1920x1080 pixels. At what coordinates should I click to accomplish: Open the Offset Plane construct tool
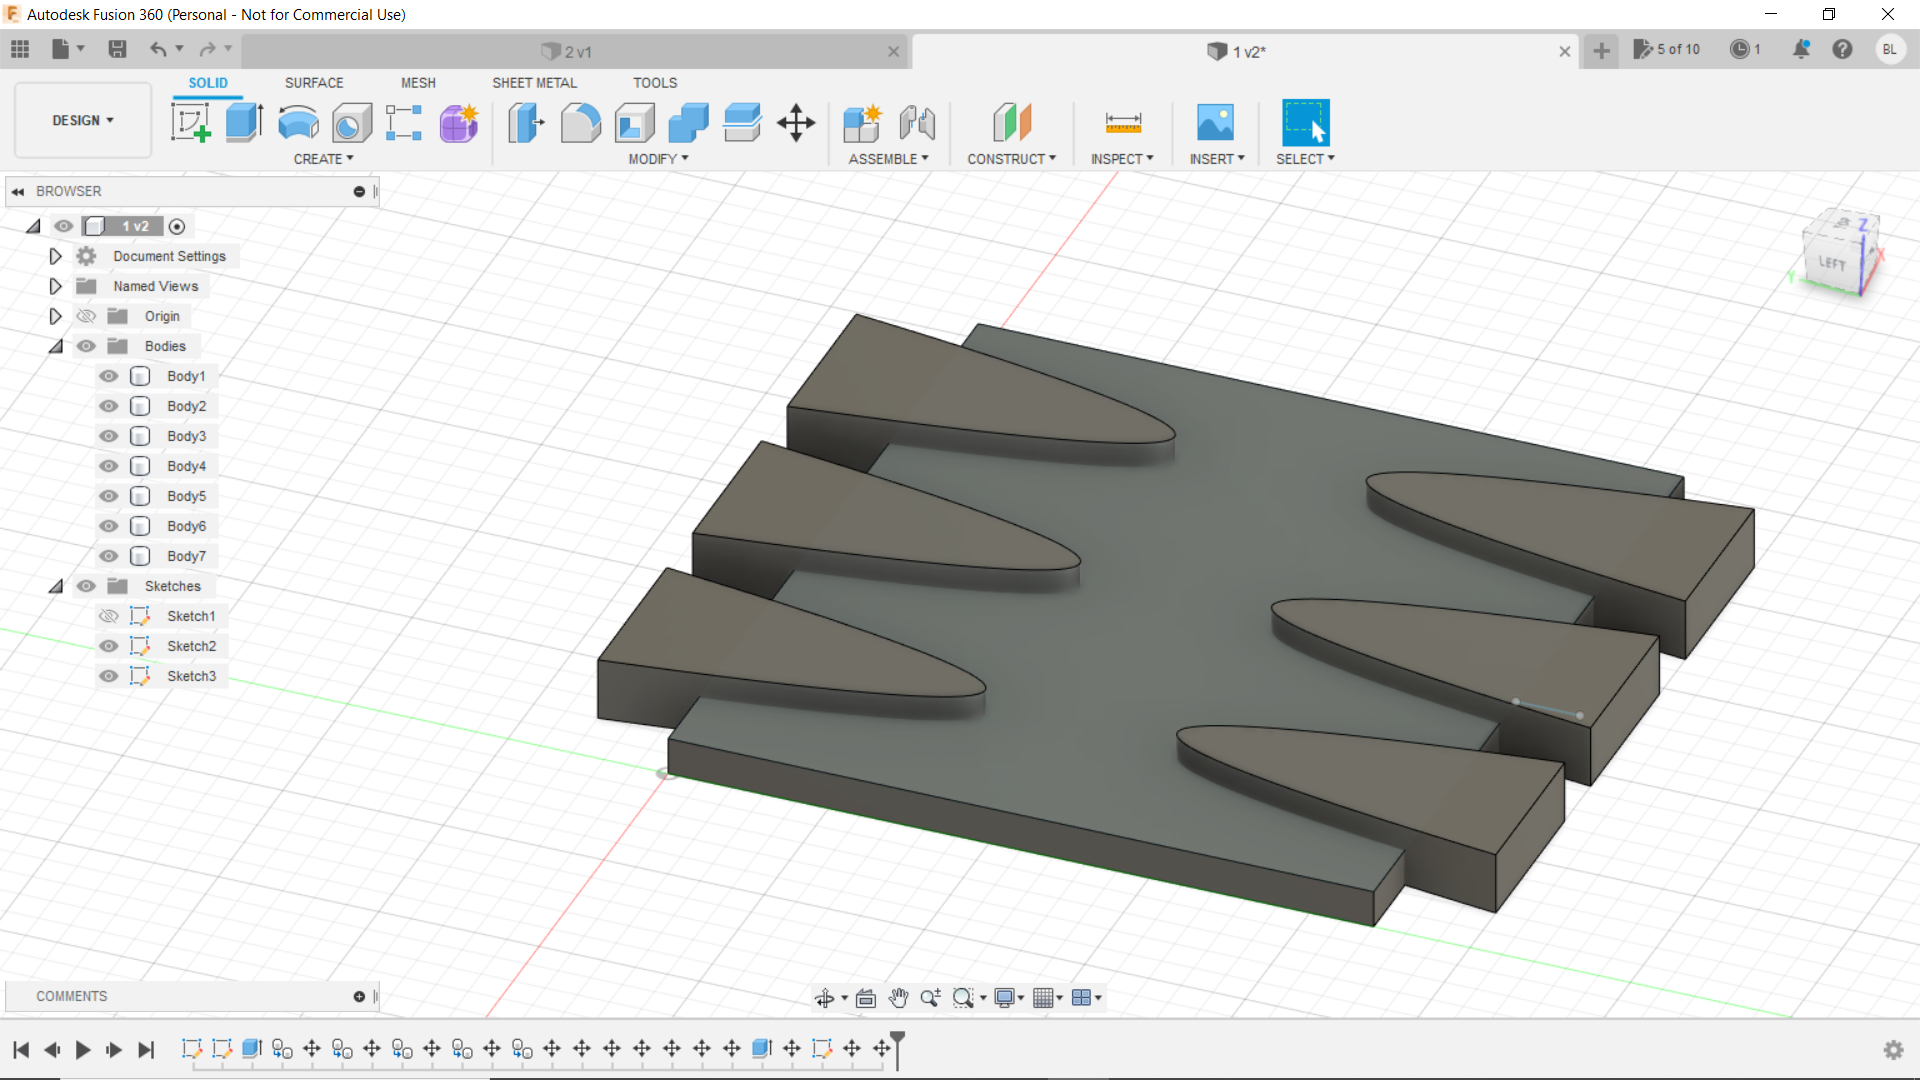[1011, 123]
